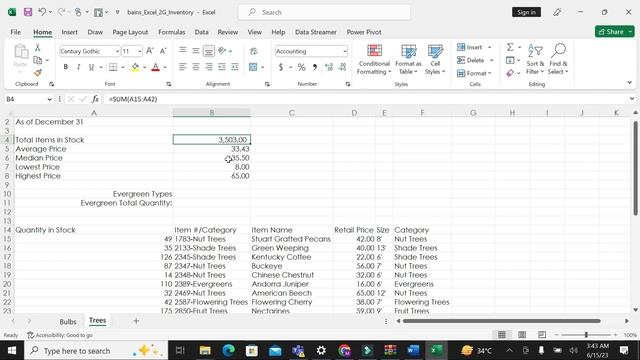Image resolution: width=640 pixels, height=360 pixels.
Task: Toggle Wrap Text in the cell
Action: tap(253, 51)
